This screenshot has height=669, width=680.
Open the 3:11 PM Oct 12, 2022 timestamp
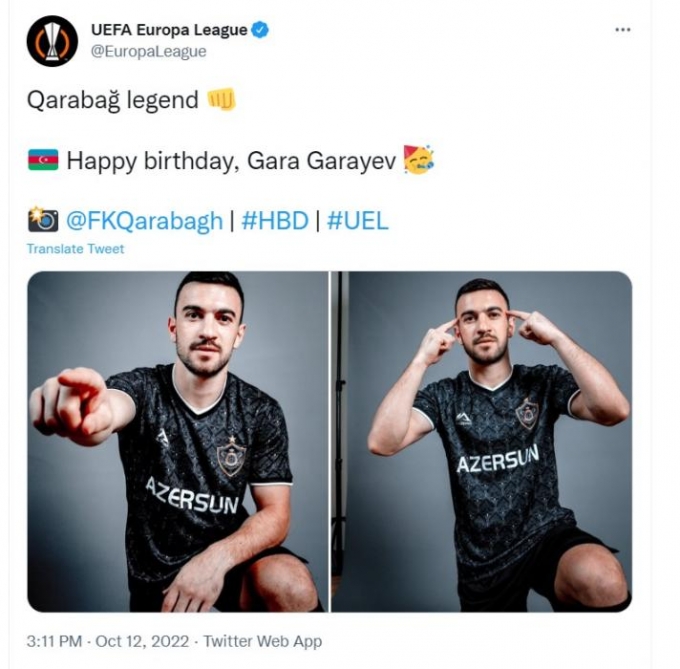pos(108,641)
